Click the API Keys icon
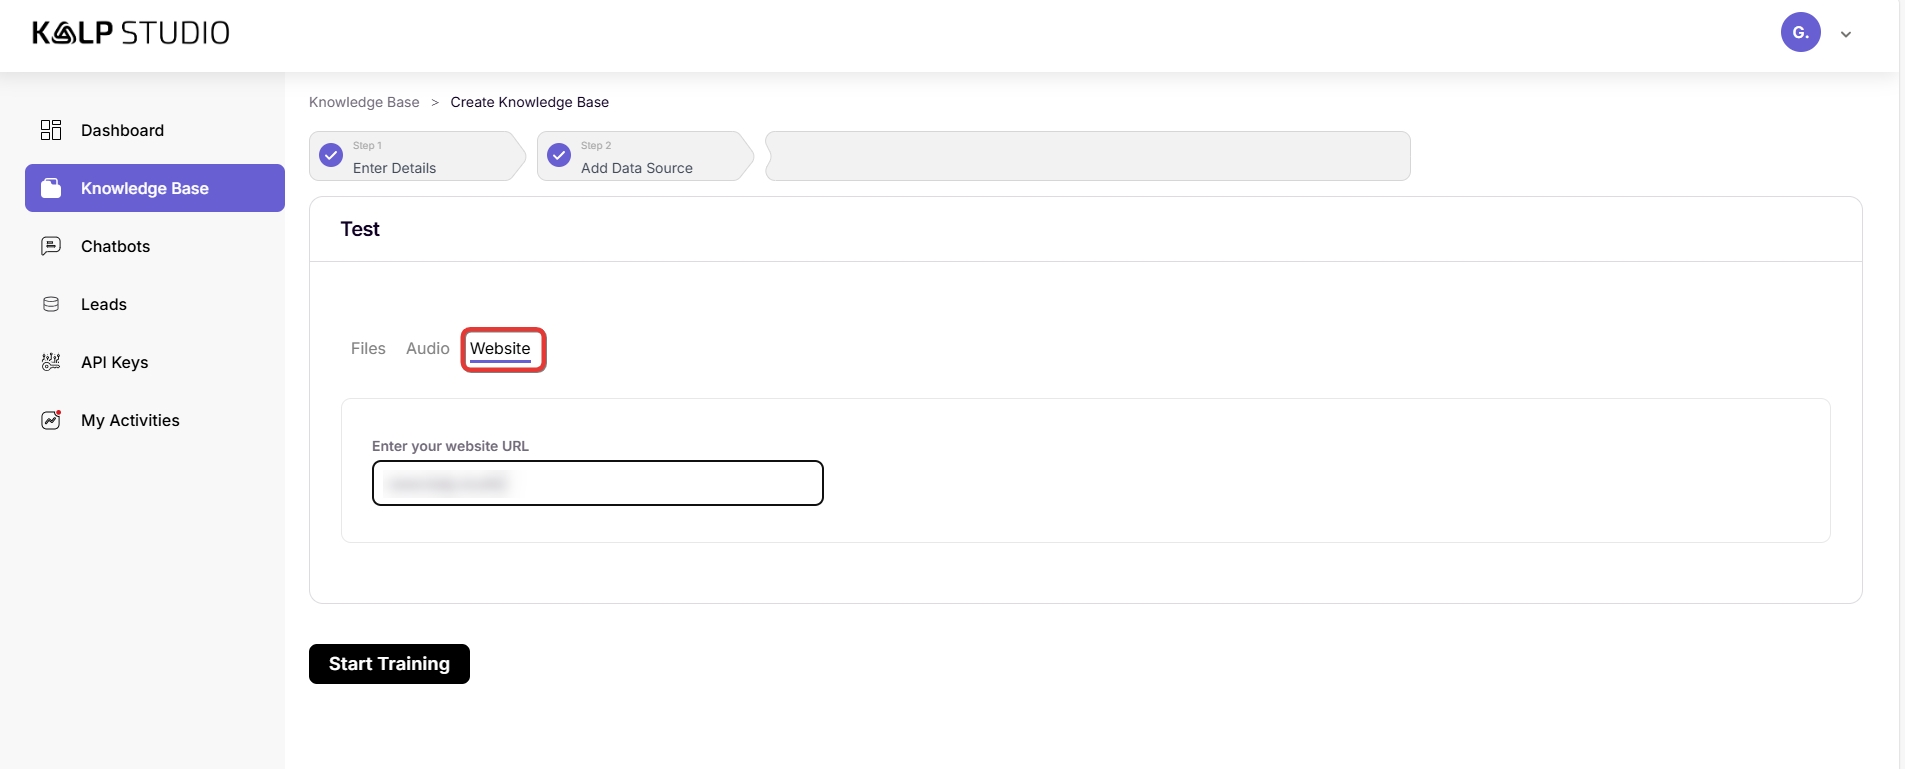Viewport: 1905px width, 769px height. [51, 362]
